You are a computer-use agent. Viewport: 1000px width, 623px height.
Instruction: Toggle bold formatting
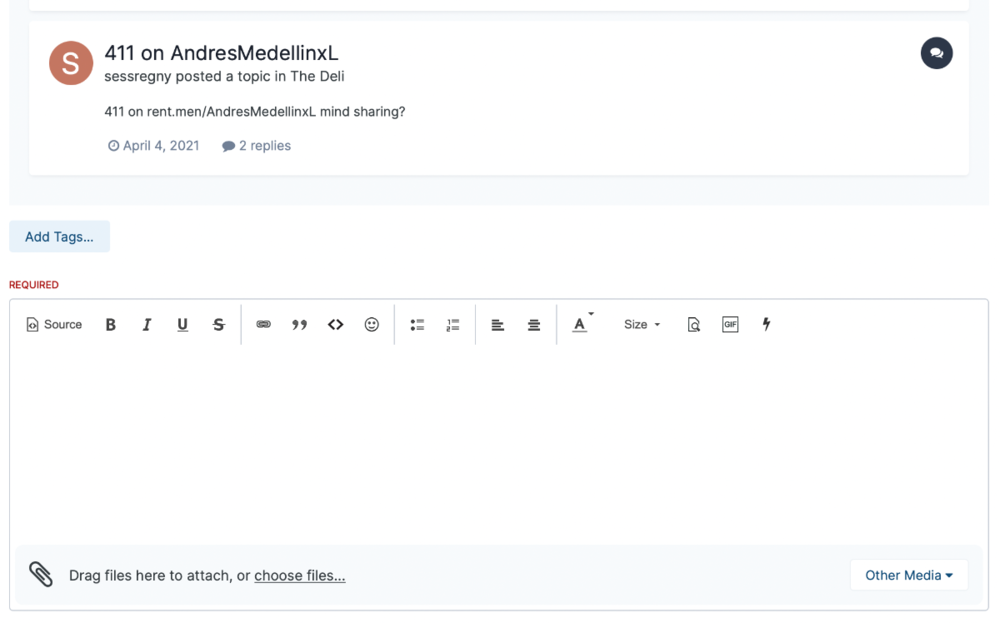(111, 325)
